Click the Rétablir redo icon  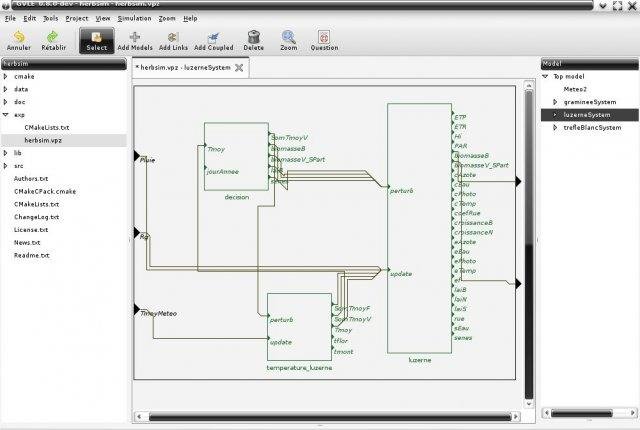click(x=55, y=36)
